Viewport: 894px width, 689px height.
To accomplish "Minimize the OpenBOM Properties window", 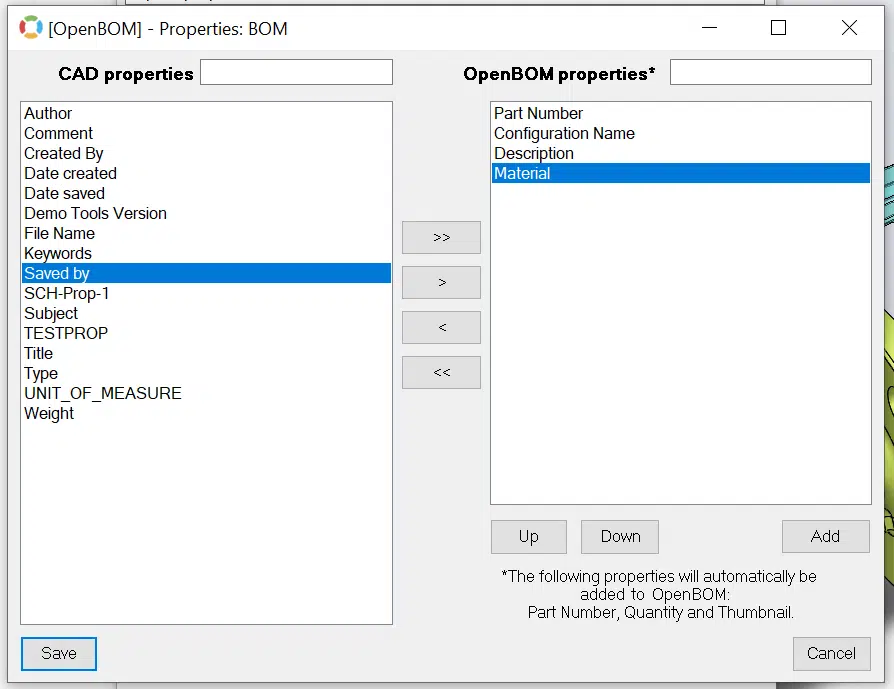I will coord(709,27).
